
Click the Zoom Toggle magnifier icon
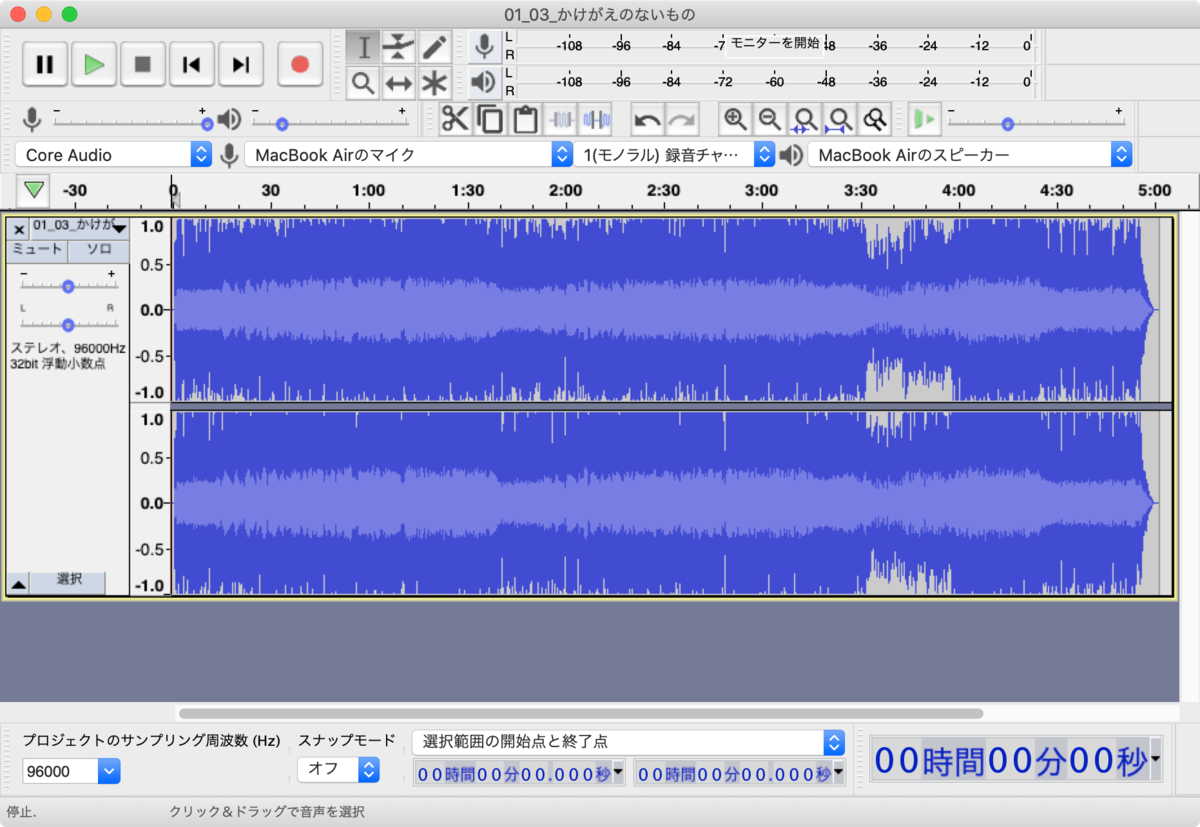click(x=876, y=120)
